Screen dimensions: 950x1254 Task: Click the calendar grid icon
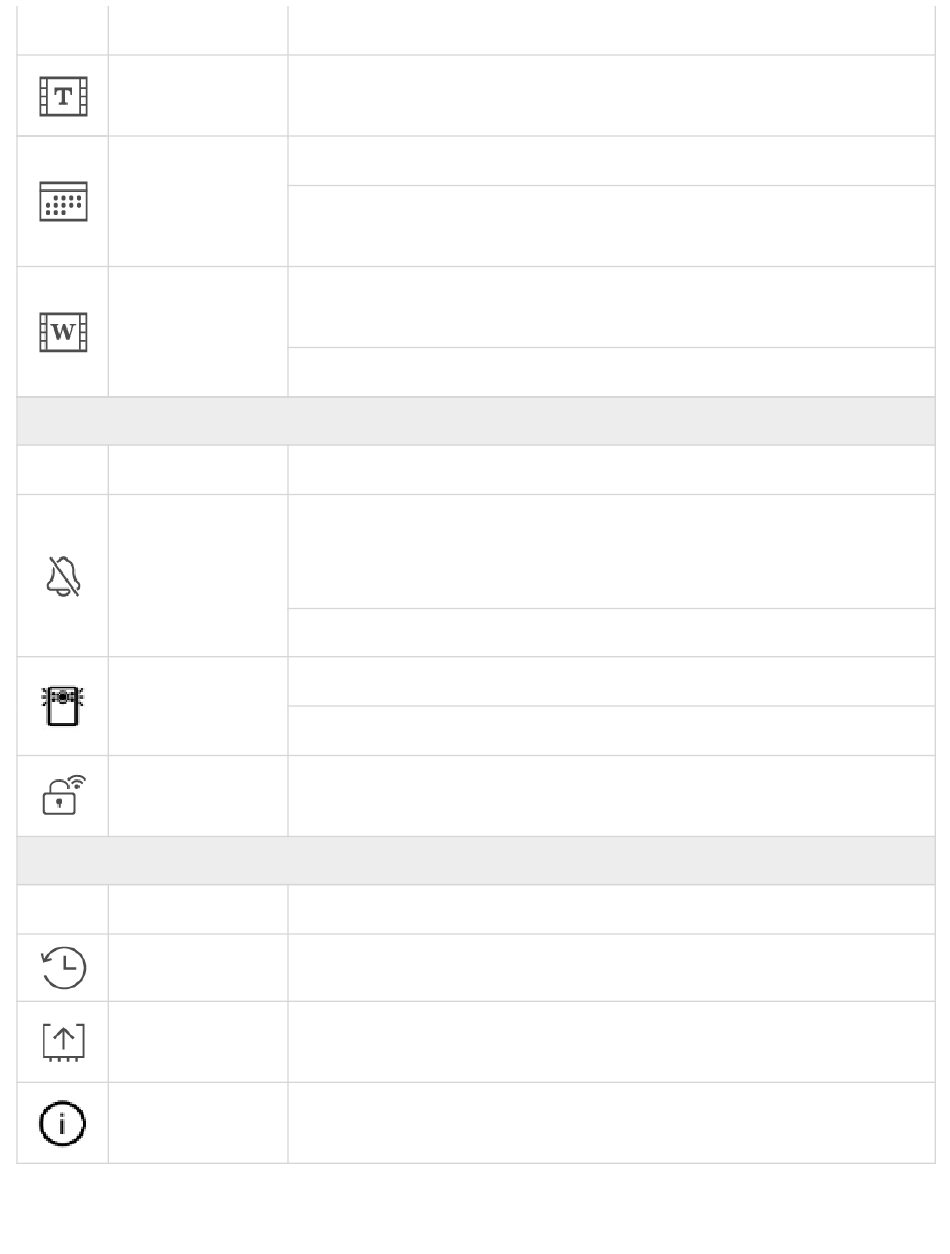(63, 201)
